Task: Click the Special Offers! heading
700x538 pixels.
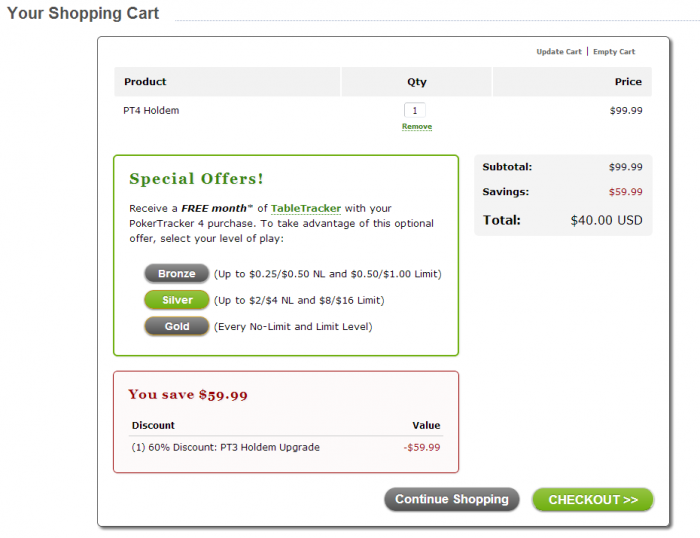Action: pos(196,179)
